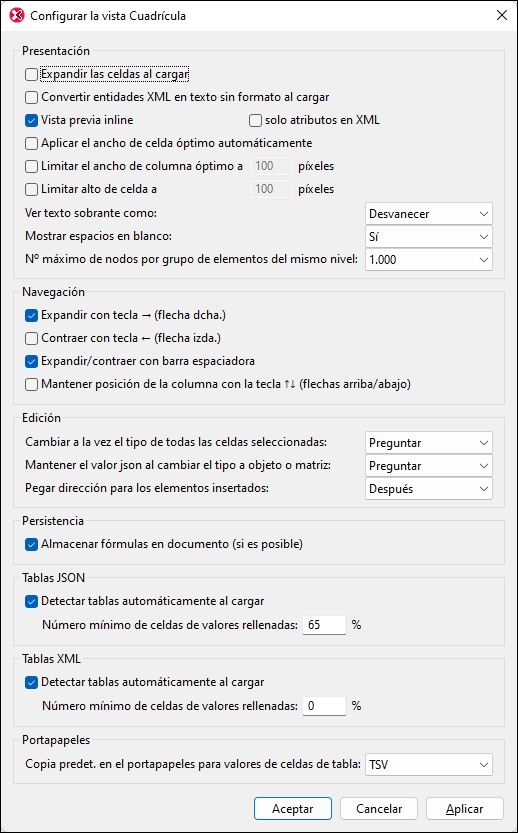Open Cambiar a la vez el tipo dropdown
Viewport: 518px width, 833px height.
point(429,443)
